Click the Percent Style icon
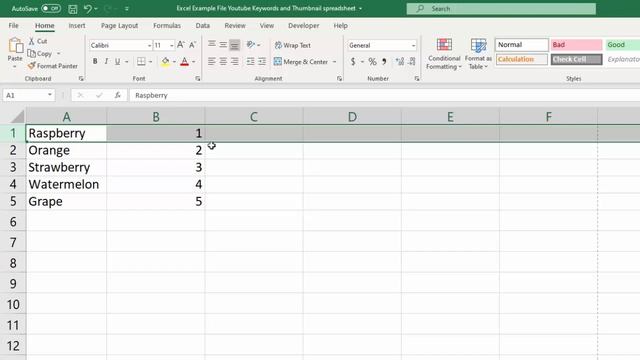This screenshot has width=640, height=360. click(372, 62)
